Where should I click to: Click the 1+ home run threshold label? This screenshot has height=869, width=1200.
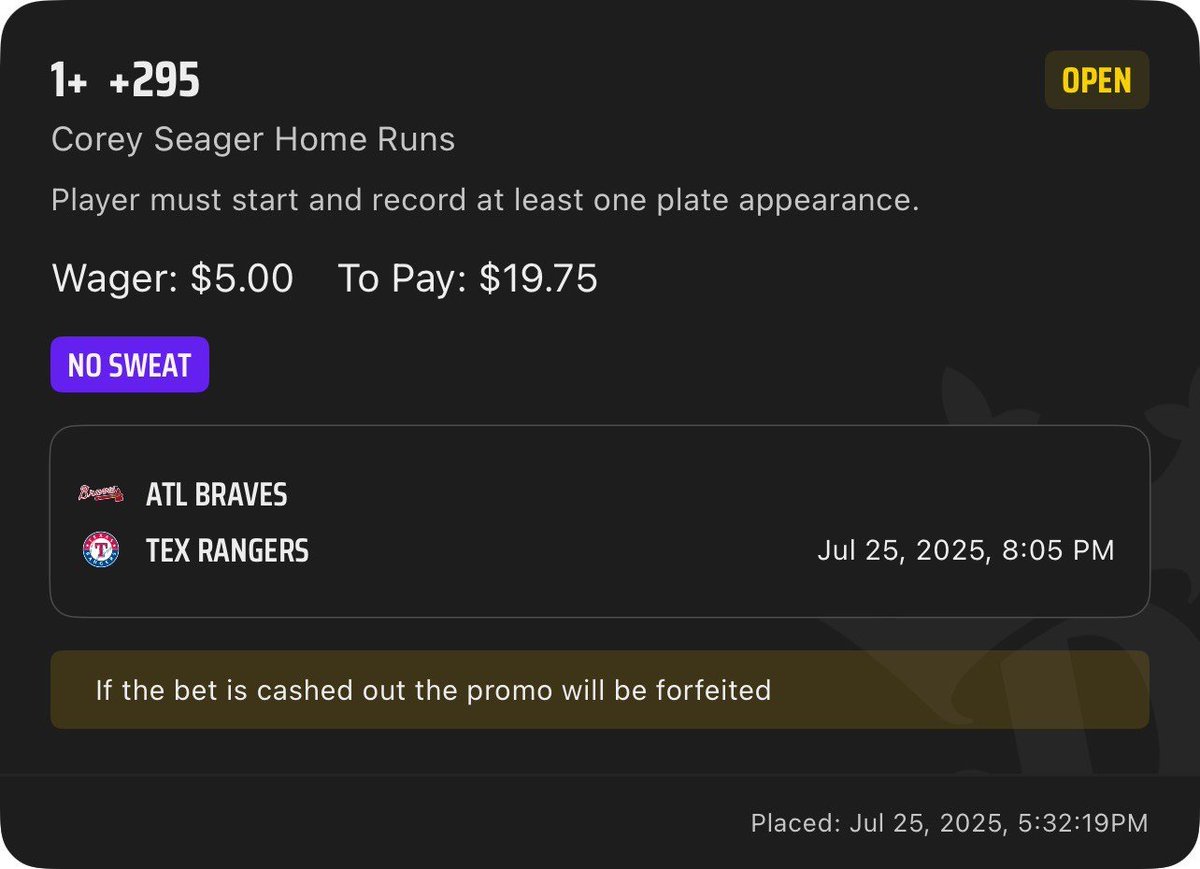[x=70, y=81]
